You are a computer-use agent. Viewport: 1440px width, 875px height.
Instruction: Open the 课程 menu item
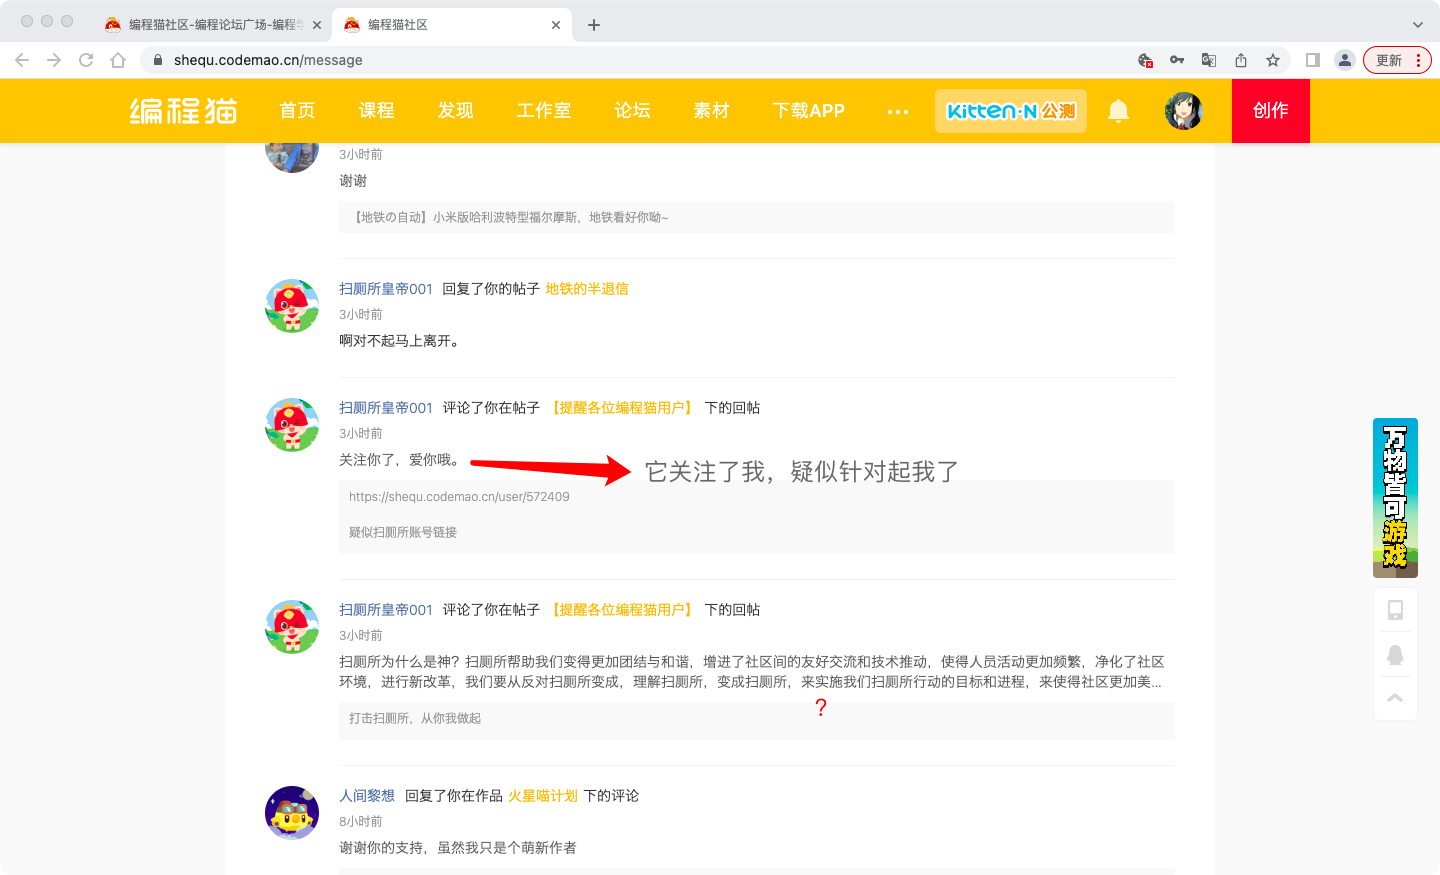[x=377, y=110]
